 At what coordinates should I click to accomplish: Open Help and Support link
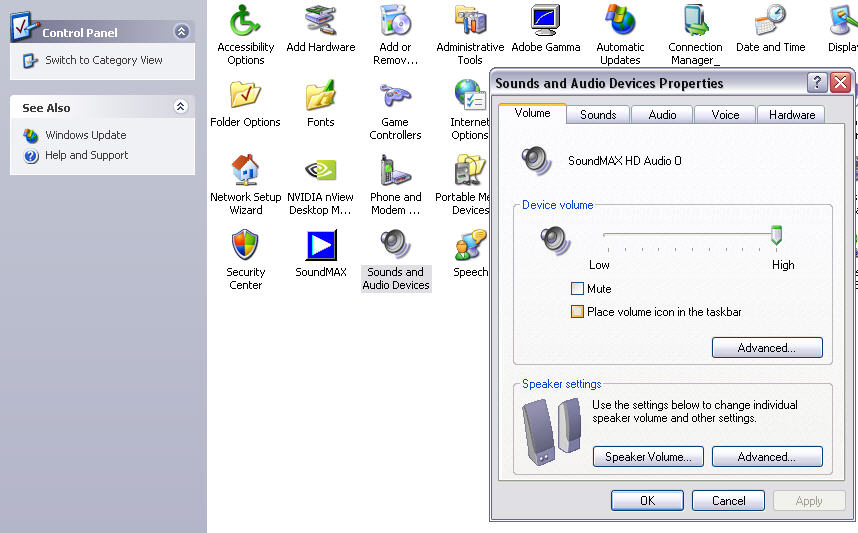(x=86, y=155)
